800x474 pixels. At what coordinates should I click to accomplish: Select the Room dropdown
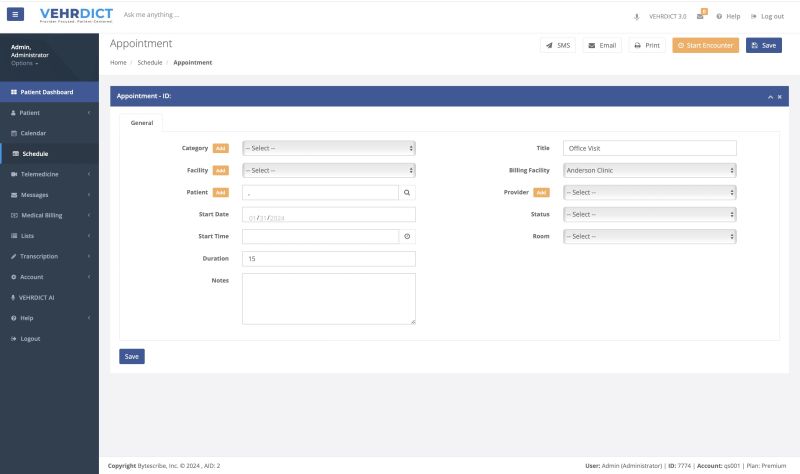tap(649, 237)
